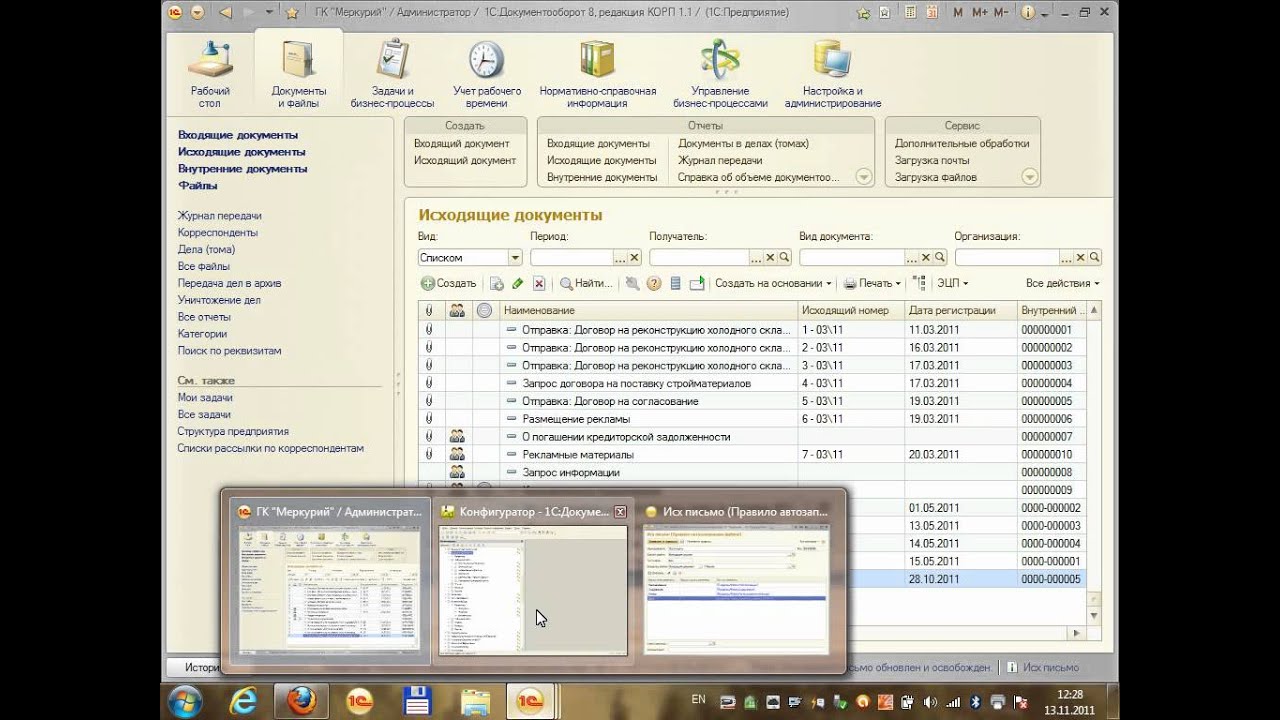Select Внутренние документы in navigation panel
The height and width of the screenshot is (720, 1280).
pos(242,168)
